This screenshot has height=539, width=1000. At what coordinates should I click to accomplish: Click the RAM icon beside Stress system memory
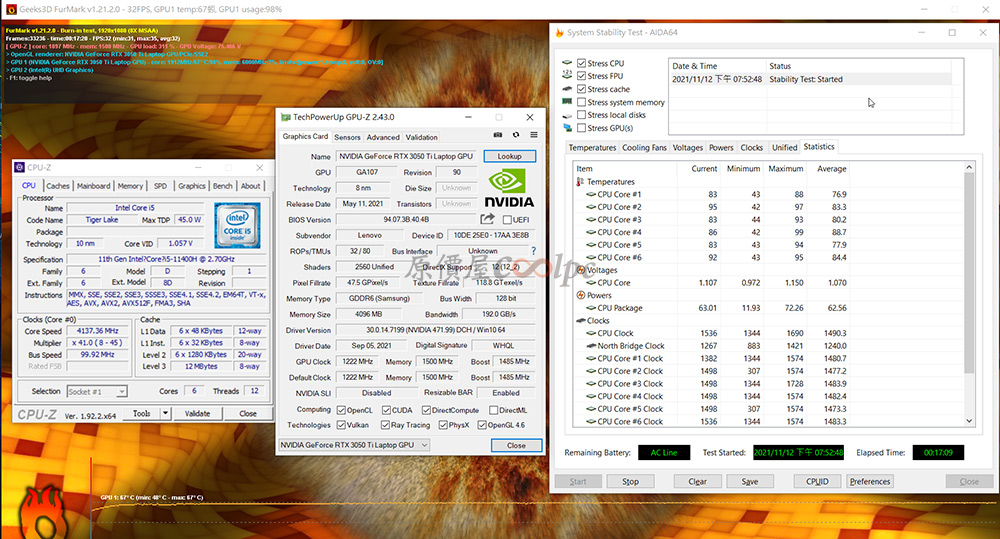567,102
